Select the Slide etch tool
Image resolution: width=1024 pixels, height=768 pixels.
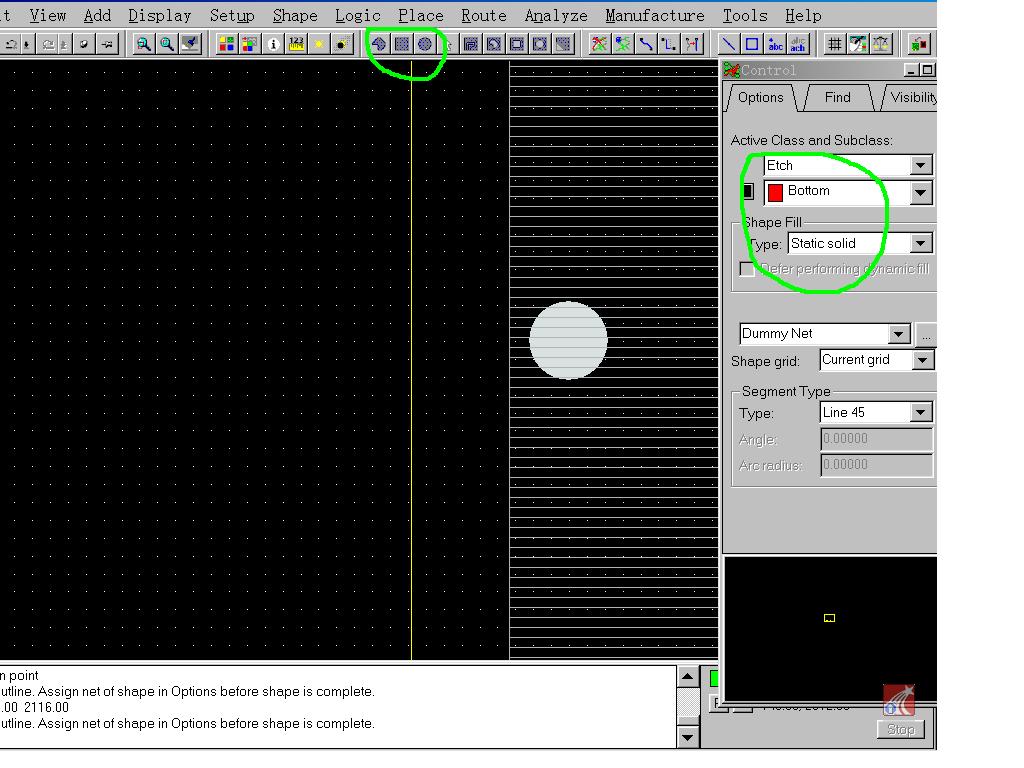point(668,44)
